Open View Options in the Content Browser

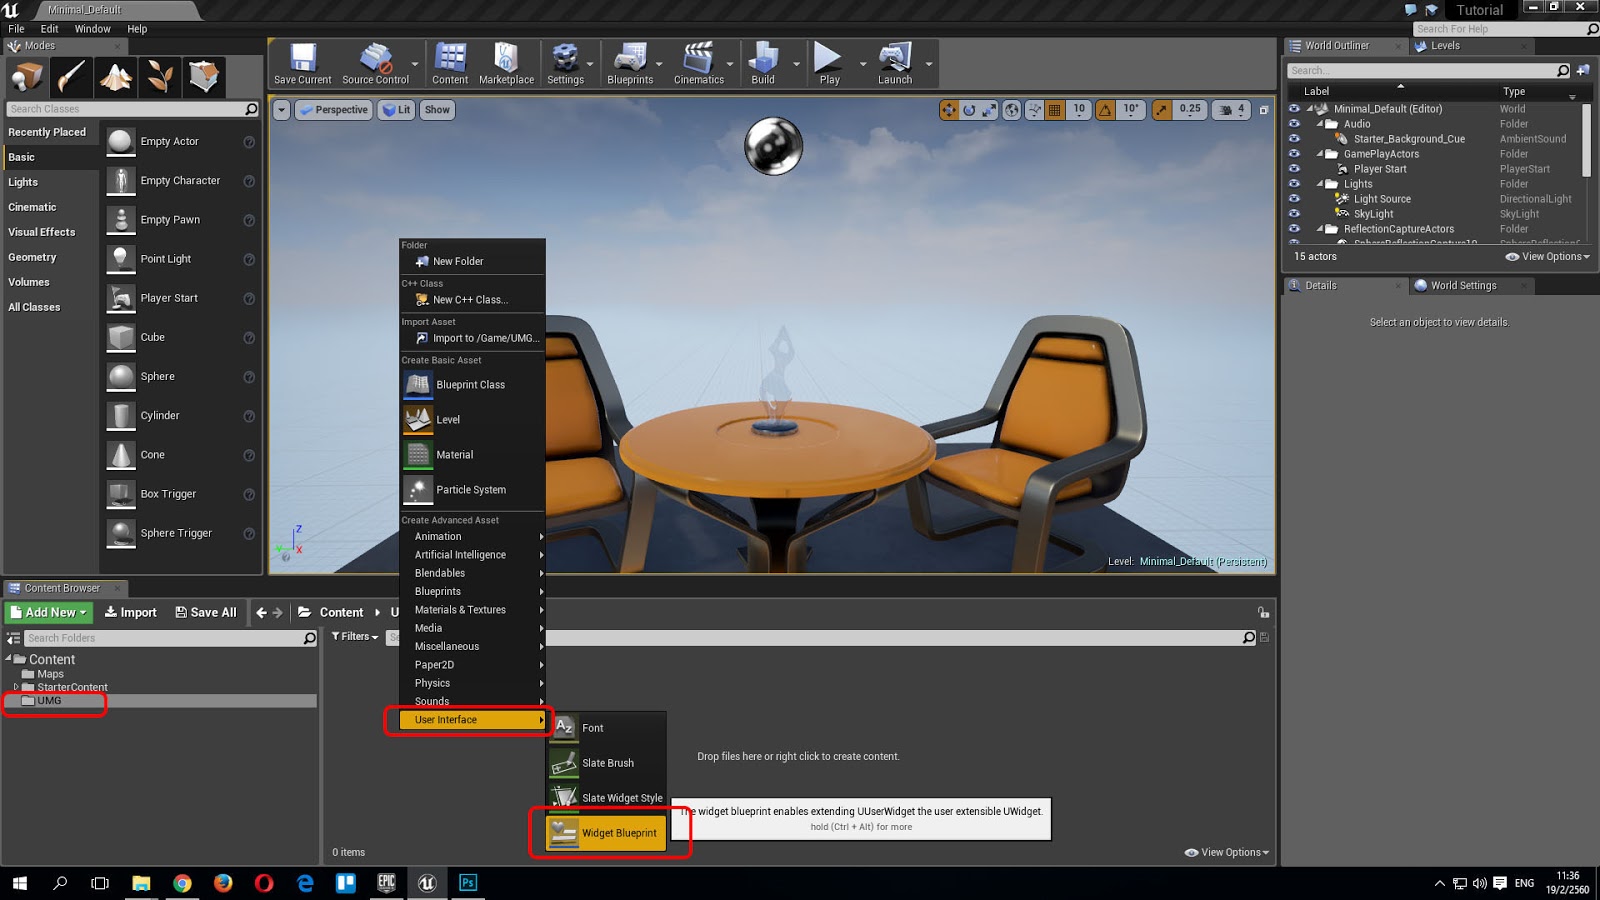pyautogui.click(x=1225, y=852)
